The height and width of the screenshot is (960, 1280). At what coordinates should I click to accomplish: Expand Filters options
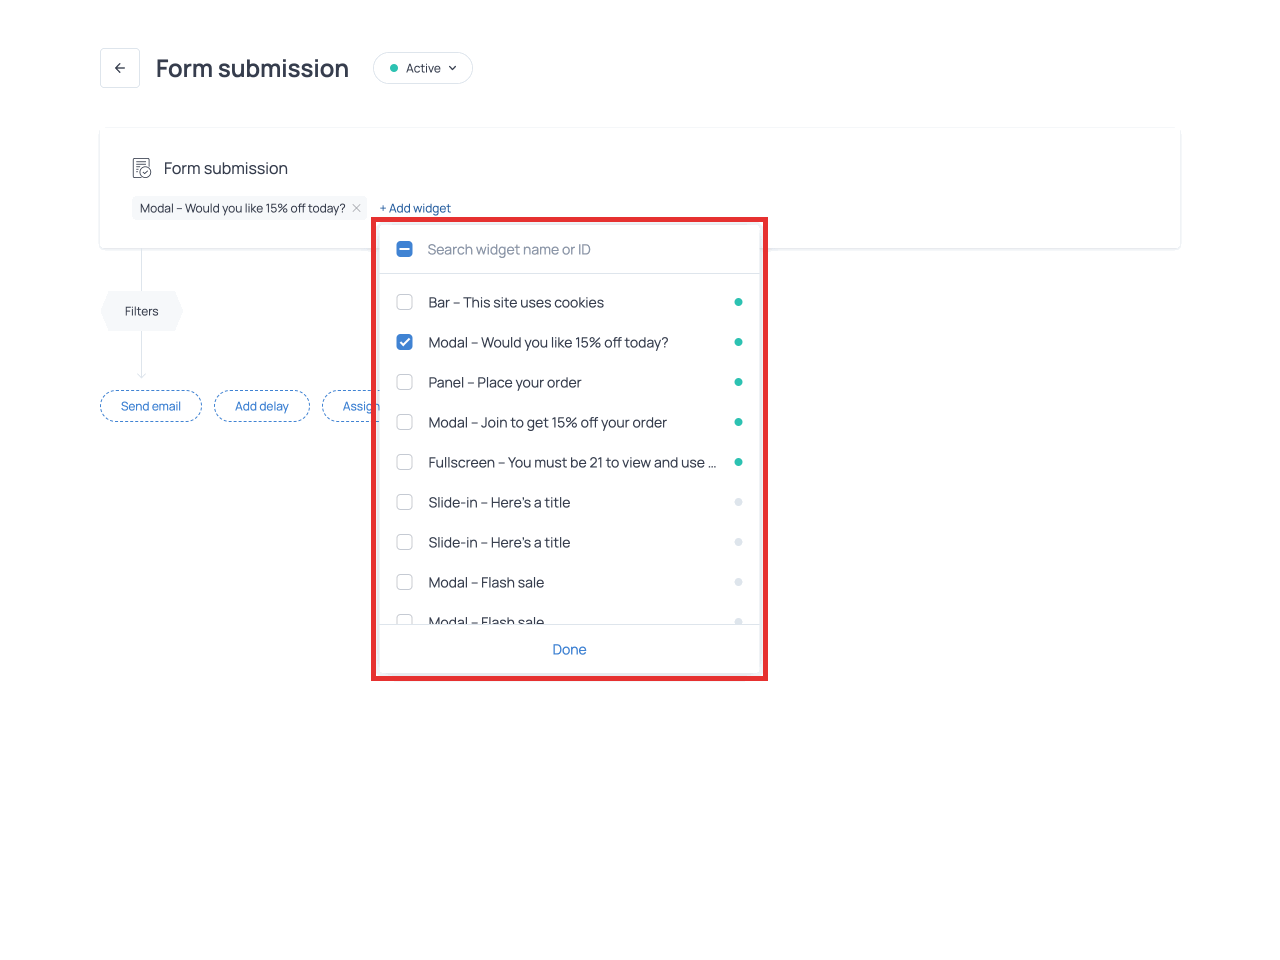pos(141,311)
